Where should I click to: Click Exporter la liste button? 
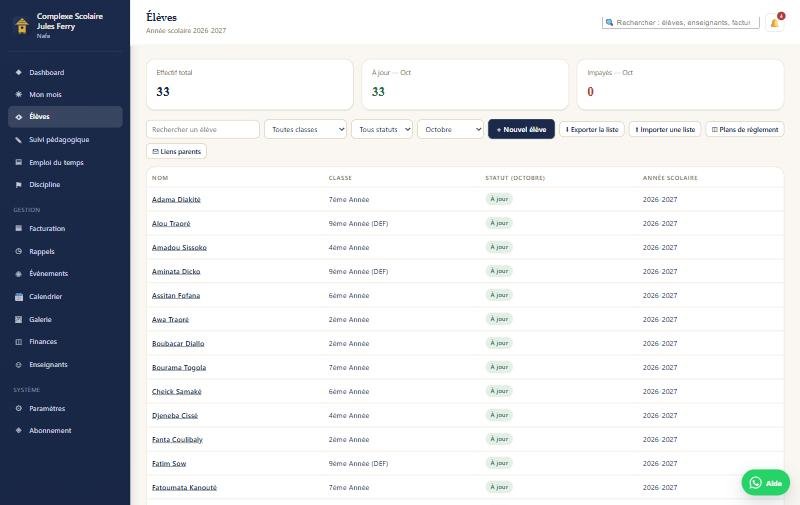point(592,130)
